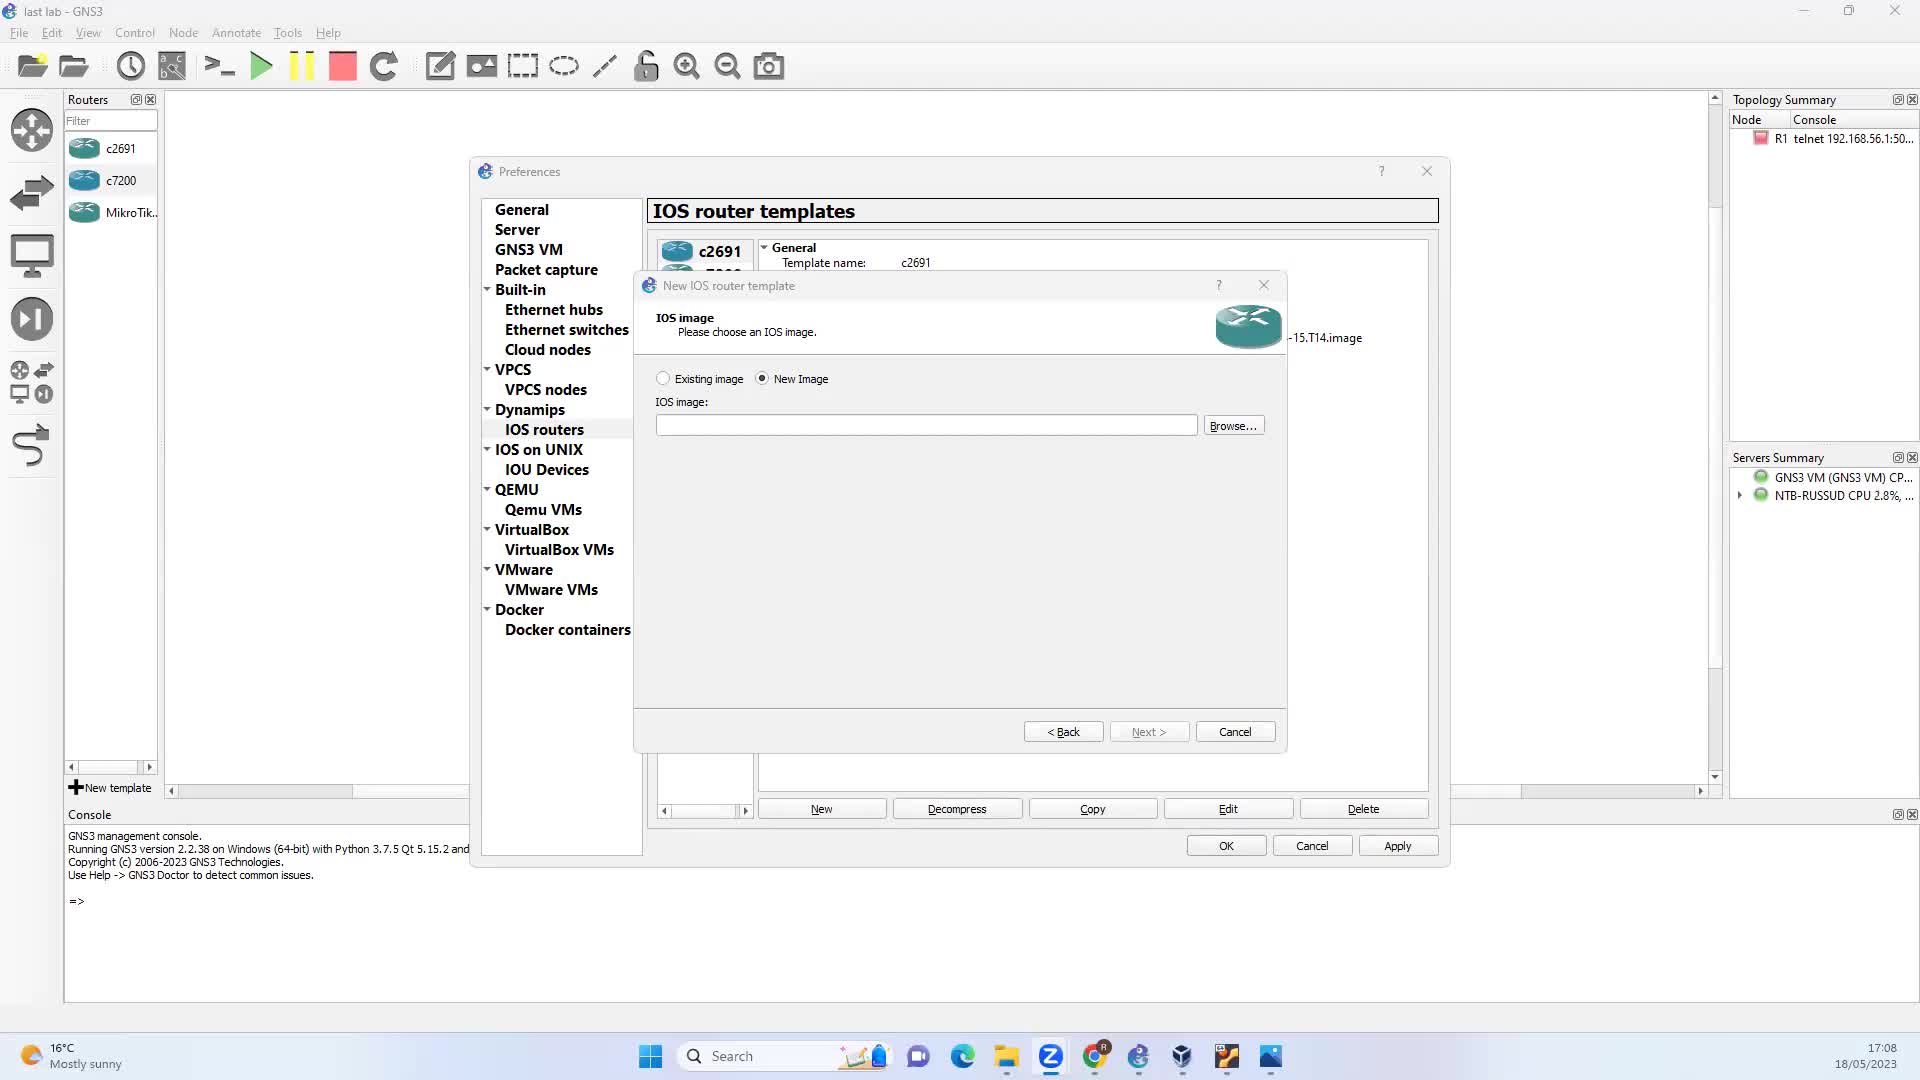Click the yellow Suspend all nodes icon
Viewport: 1920px width, 1080px height.
pyautogui.click(x=301, y=66)
